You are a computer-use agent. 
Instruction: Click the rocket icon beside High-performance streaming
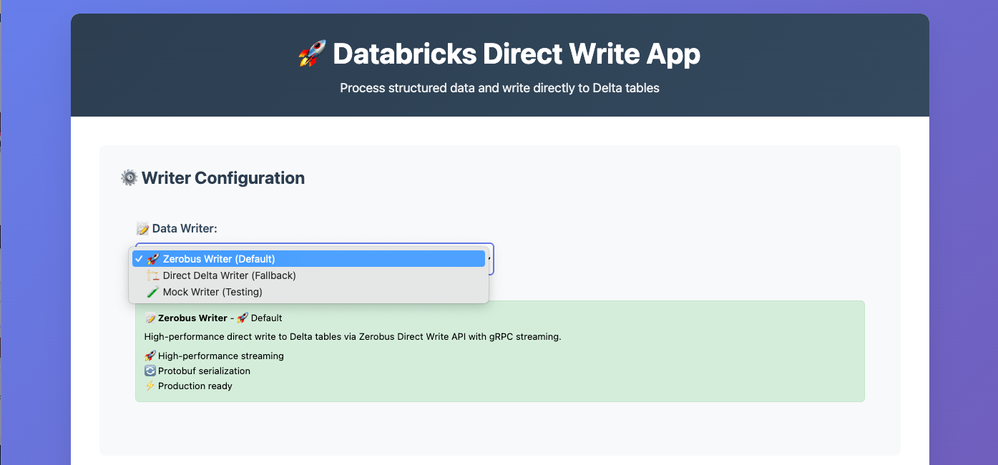point(150,356)
